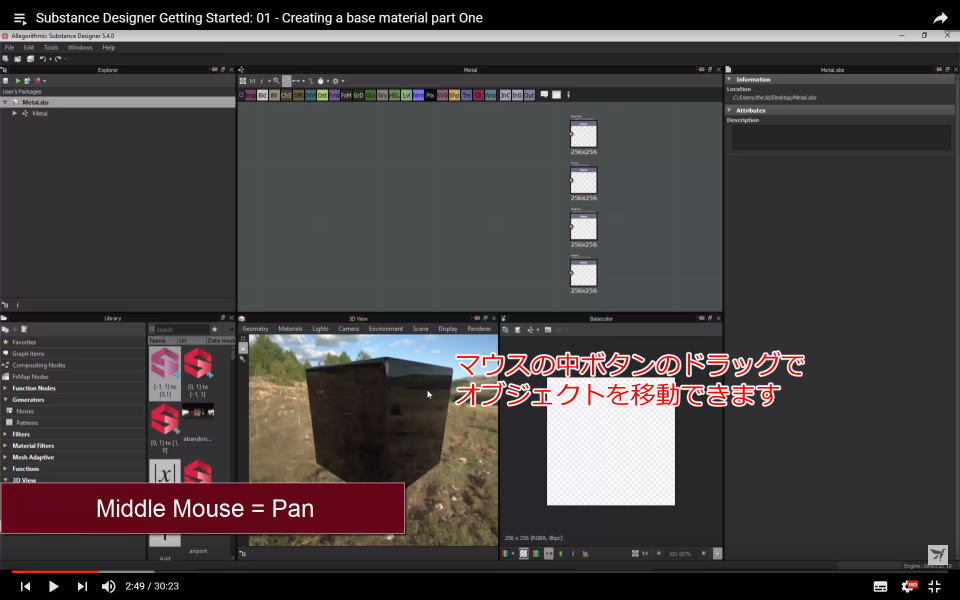Screen dimensions: 960x600
Task: Open video quality settings gear
Action: pos(909,587)
